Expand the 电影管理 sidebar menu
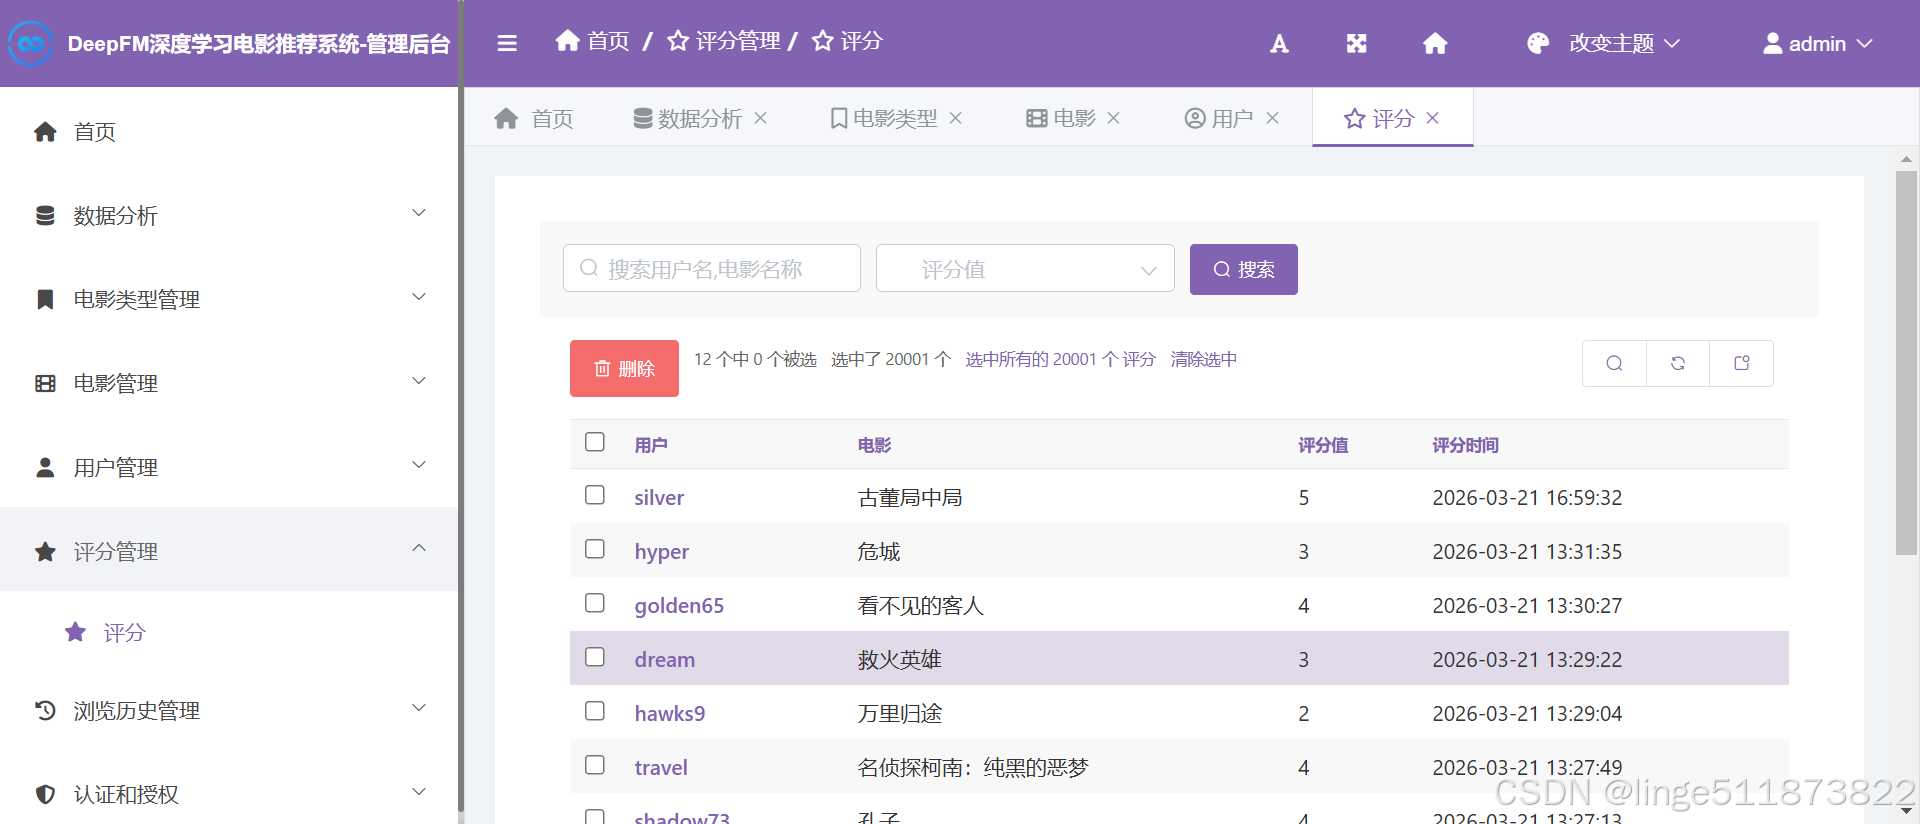 [x=419, y=381]
